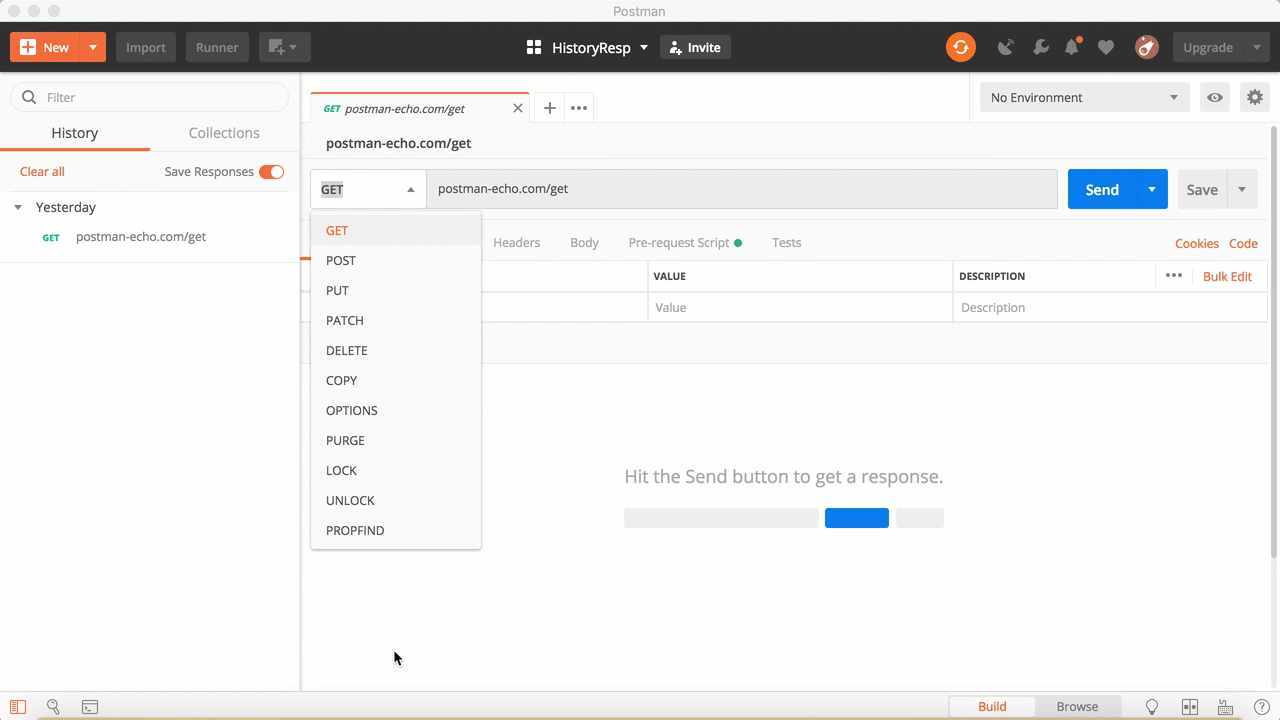
Task: Open bootcamp lightbulb icon
Action: click(x=1152, y=707)
